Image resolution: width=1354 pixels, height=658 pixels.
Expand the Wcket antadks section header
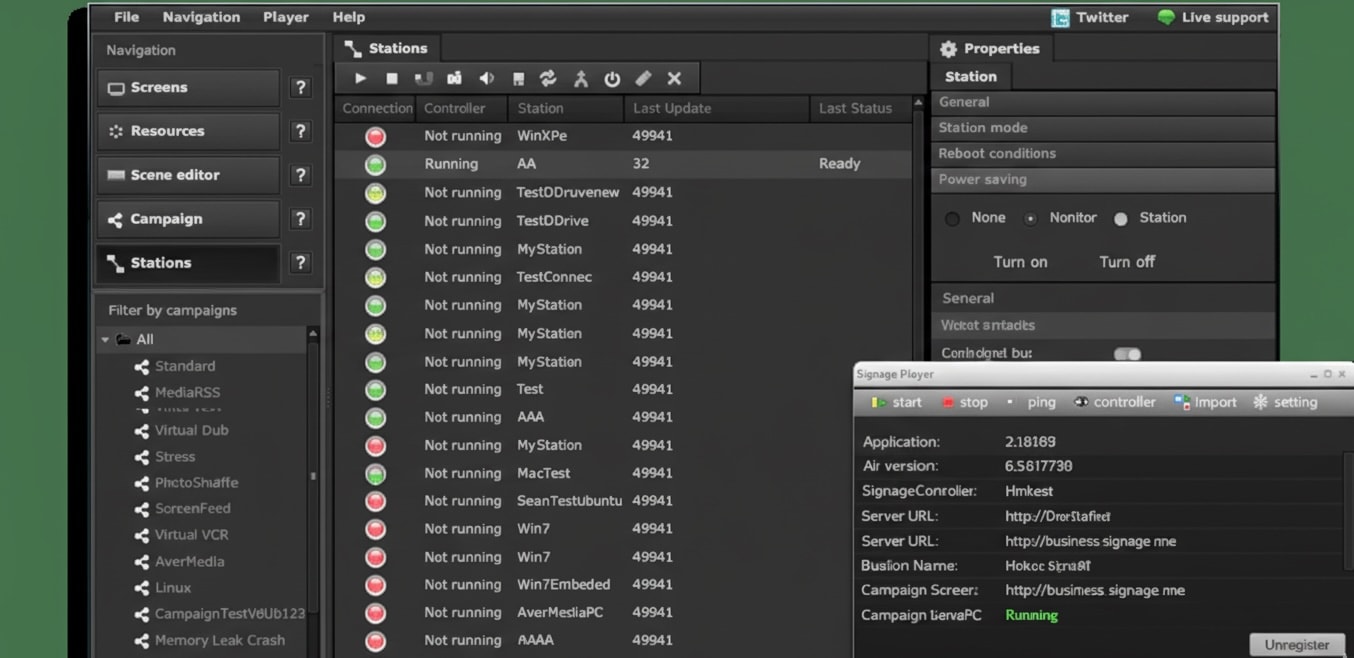pos(1103,325)
